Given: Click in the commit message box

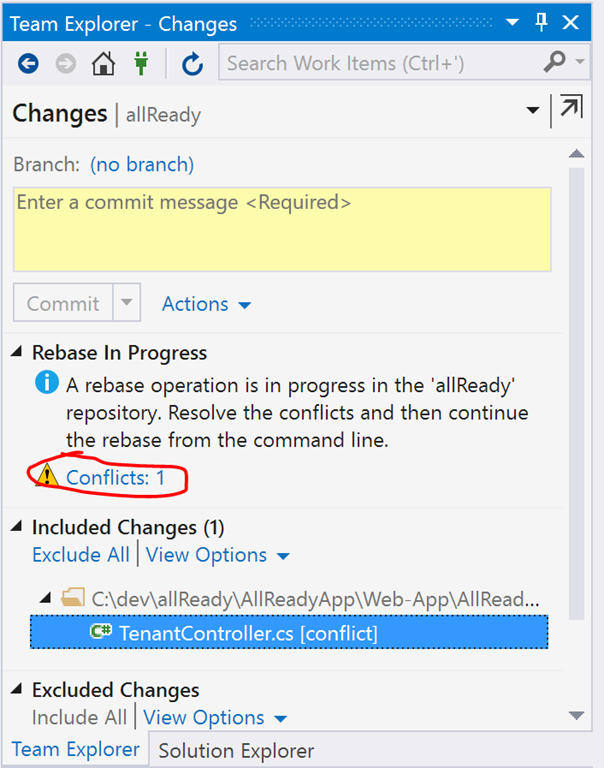Looking at the screenshot, I should pyautogui.click(x=282, y=229).
